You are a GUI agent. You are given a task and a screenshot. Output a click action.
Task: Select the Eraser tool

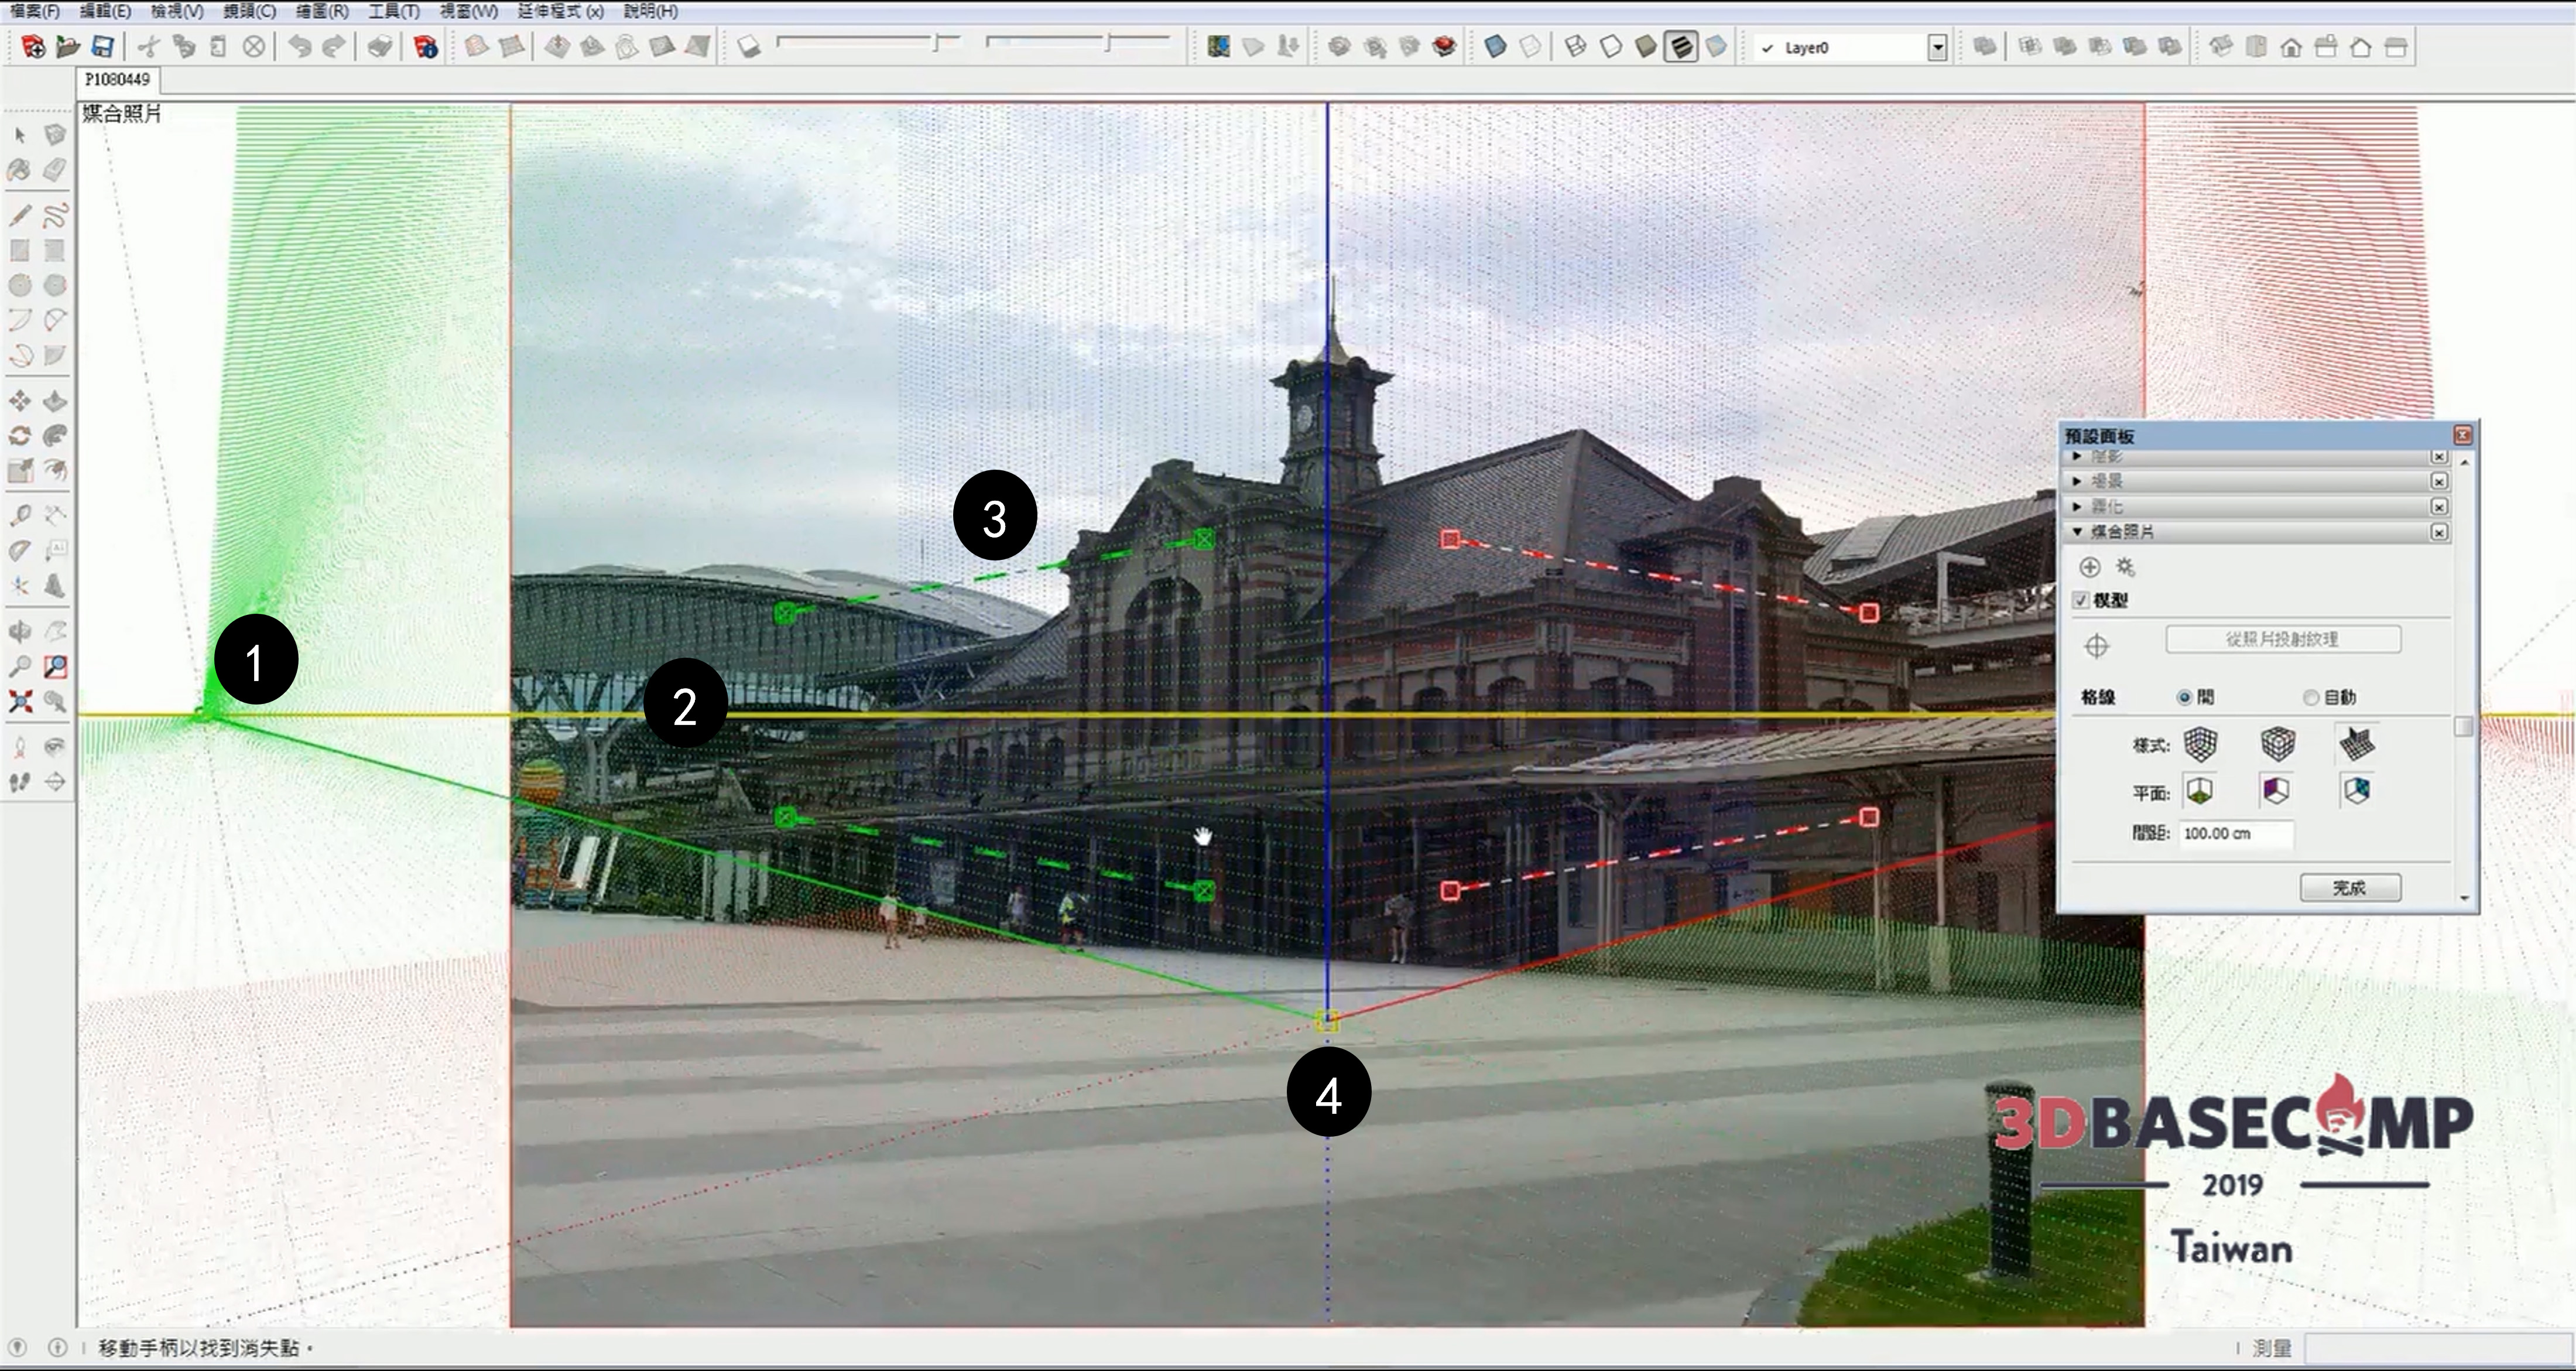55,170
